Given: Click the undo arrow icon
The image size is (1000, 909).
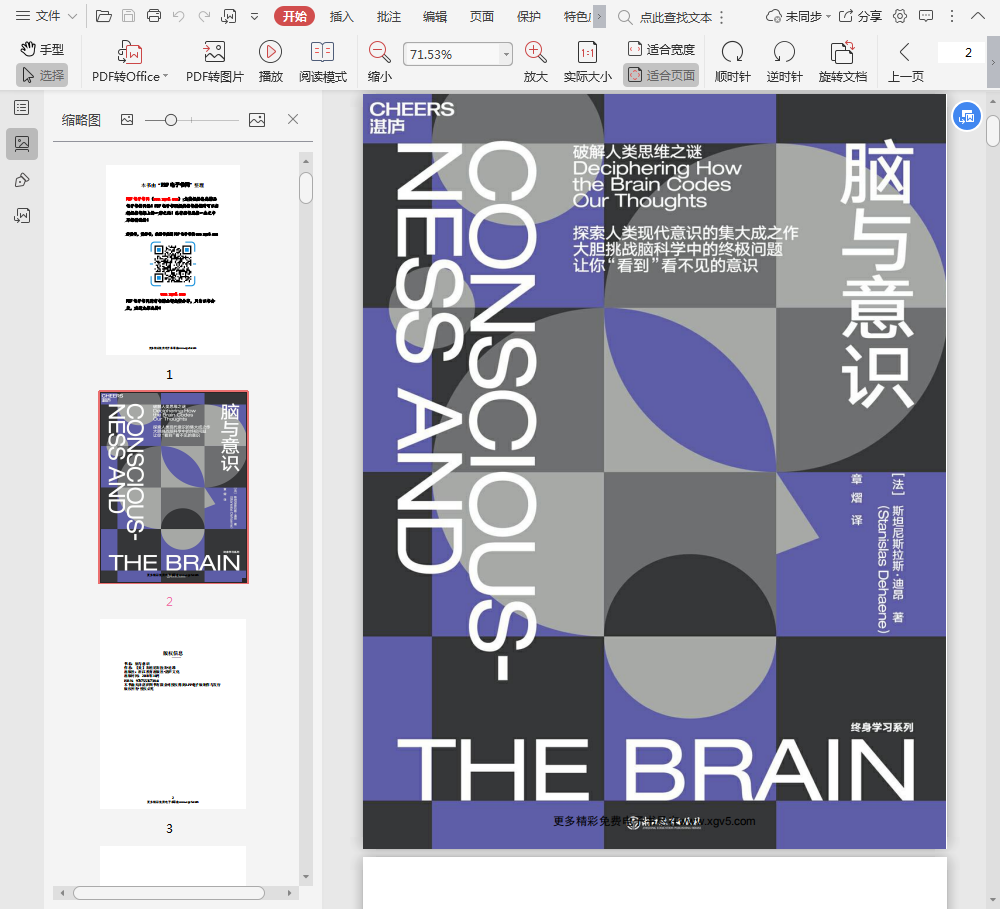Looking at the screenshot, I should [179, 16].
